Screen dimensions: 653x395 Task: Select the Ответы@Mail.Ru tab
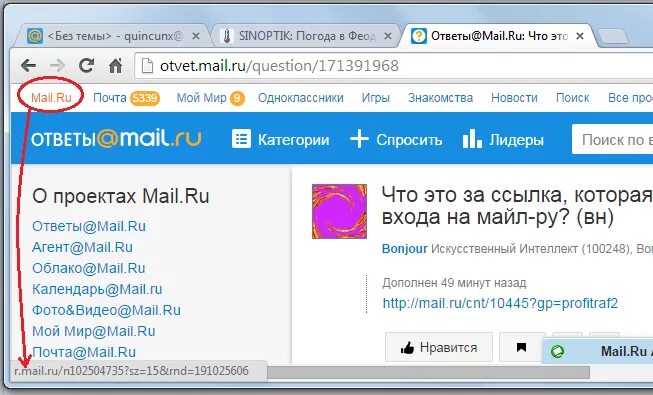(x=498, y=36)
